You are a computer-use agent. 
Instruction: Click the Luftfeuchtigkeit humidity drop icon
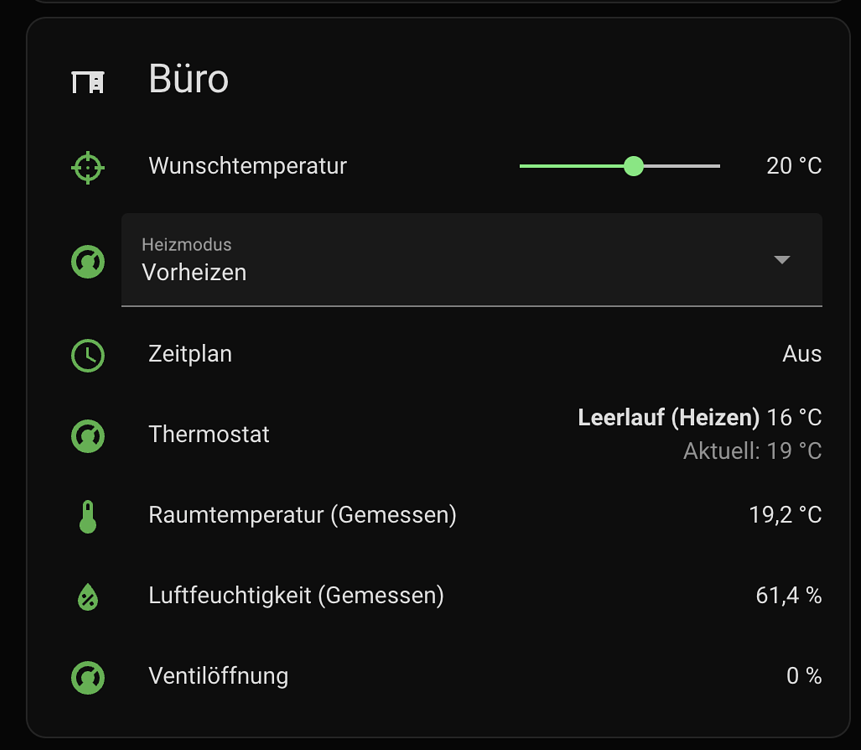pyautogui.click(x=87, y=596)
